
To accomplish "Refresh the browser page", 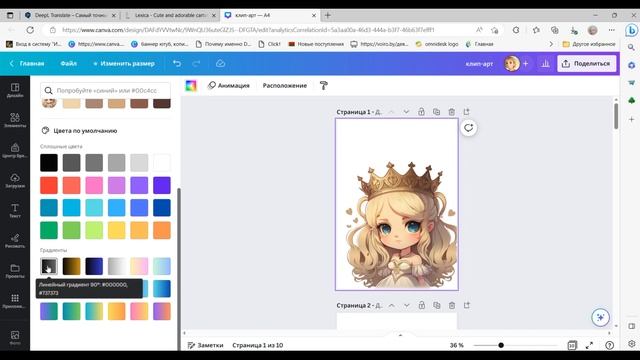I will point(30,30).
